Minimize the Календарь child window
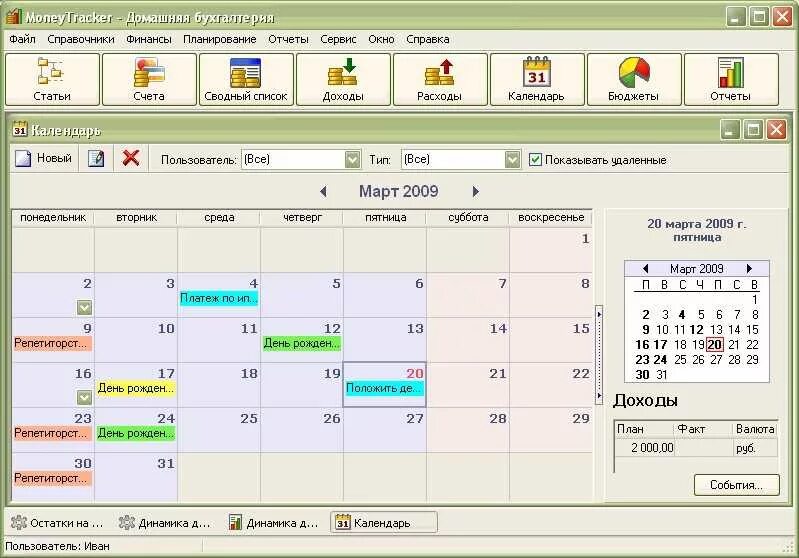 pyautogui.click(x=730, y=129)
